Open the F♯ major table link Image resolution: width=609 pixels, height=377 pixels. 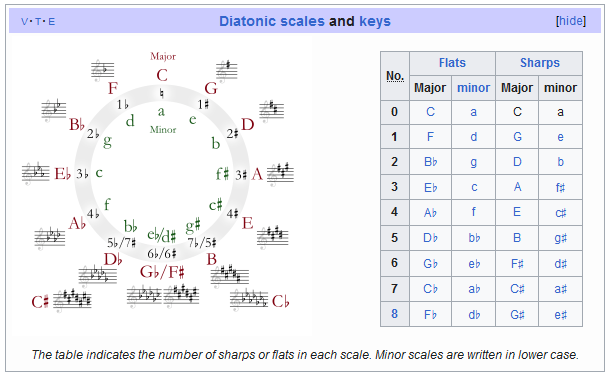[517, 264]
